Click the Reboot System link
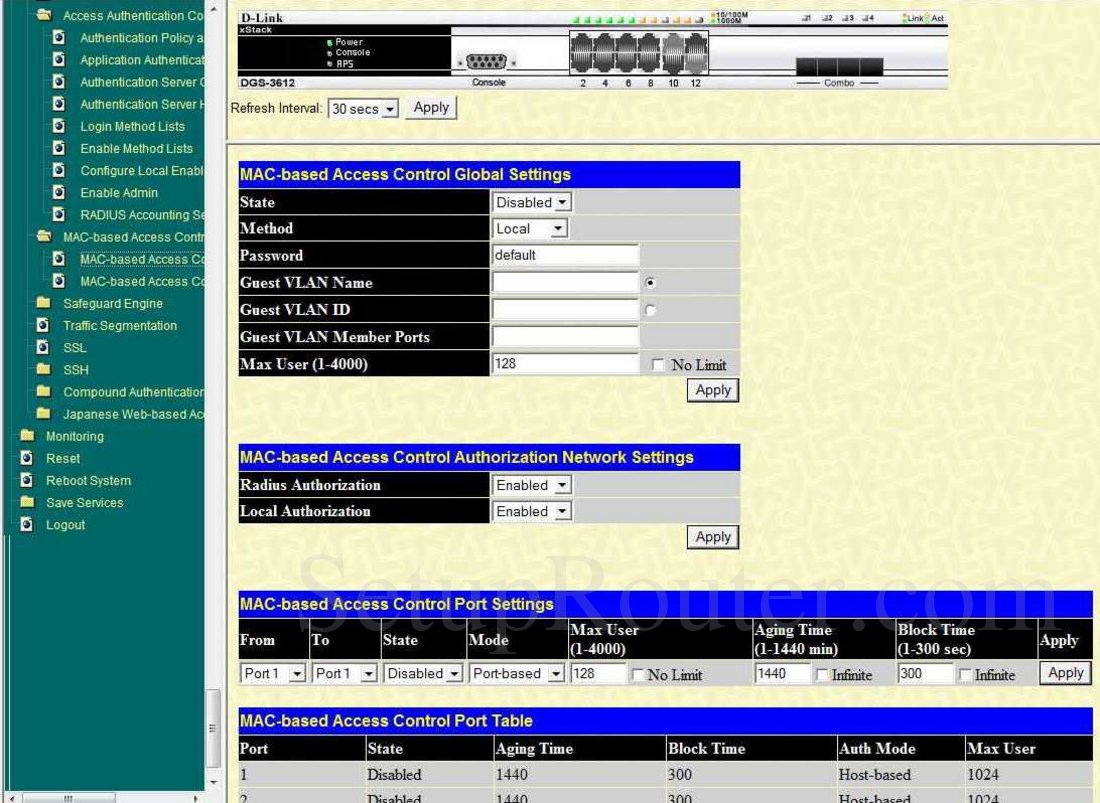 point(88,480)
